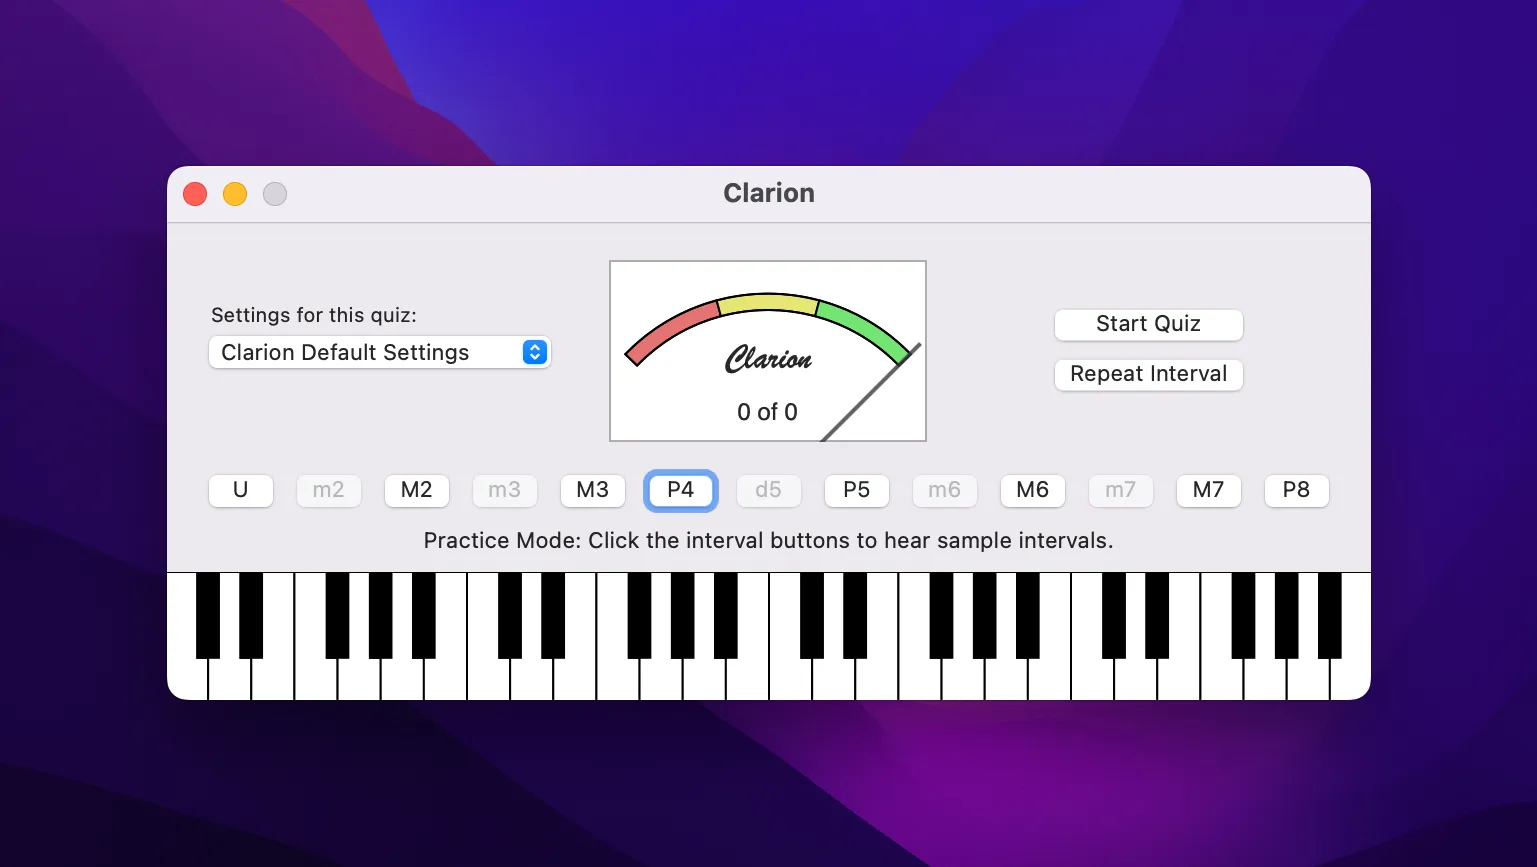The width and height of the screenshot is (1537, 867).
Task: Click the Clarion window title
Action: [769, 193]
